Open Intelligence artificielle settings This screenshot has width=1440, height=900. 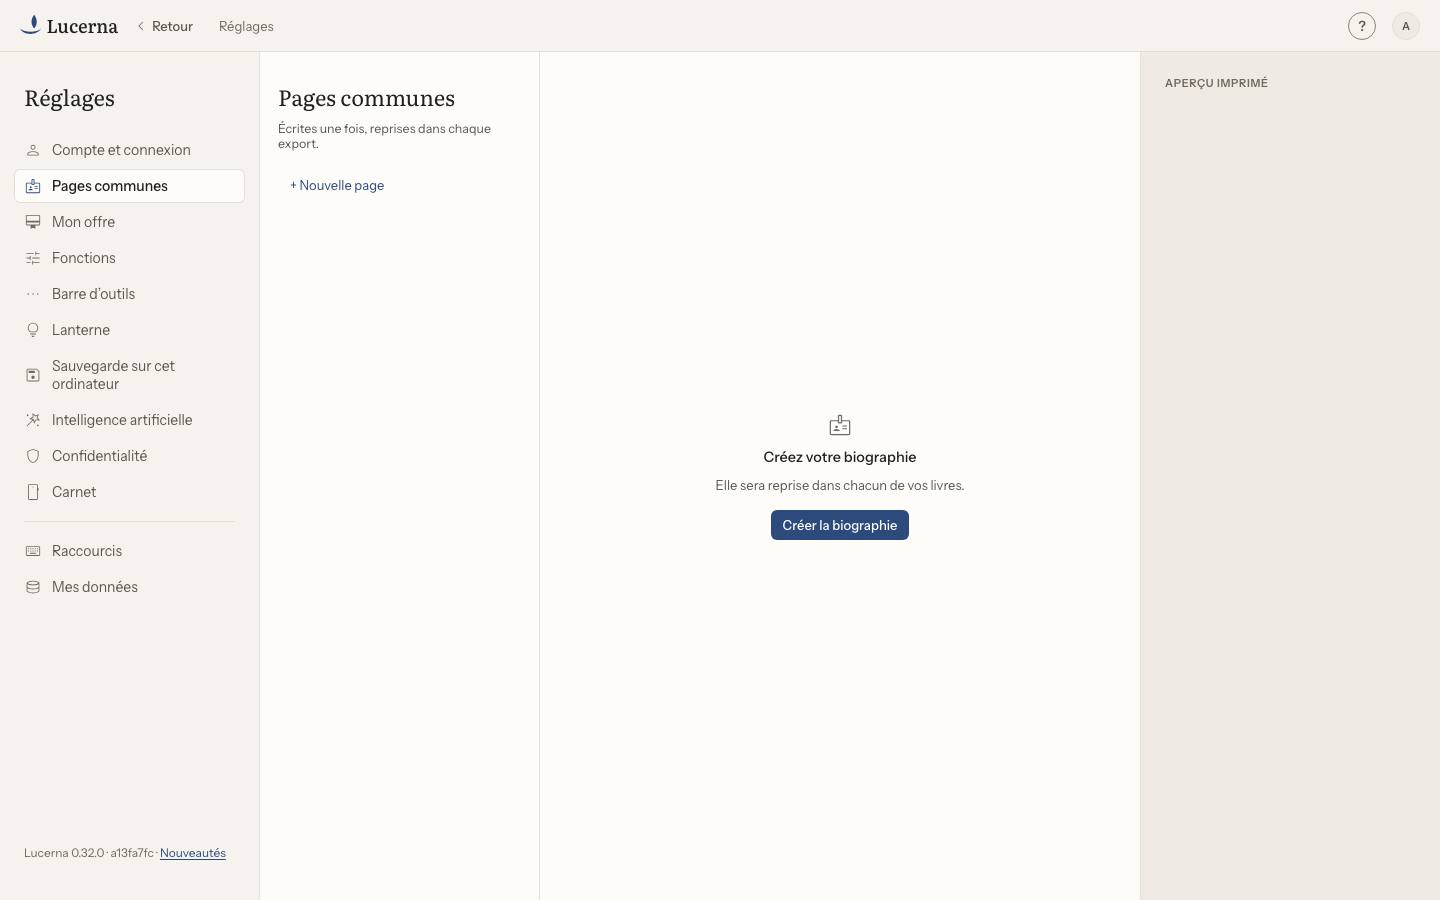(130, 420)
